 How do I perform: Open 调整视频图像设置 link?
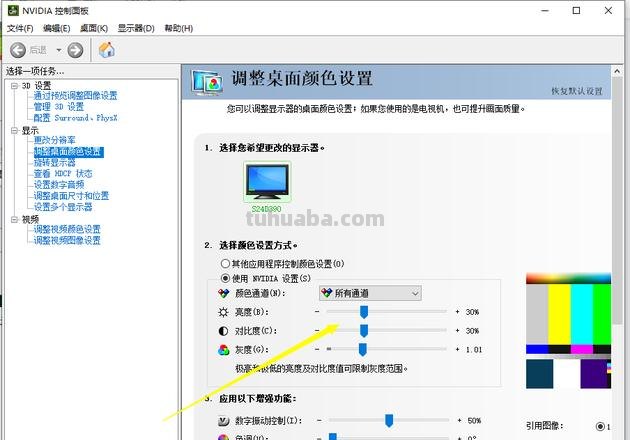coord(67,240)
